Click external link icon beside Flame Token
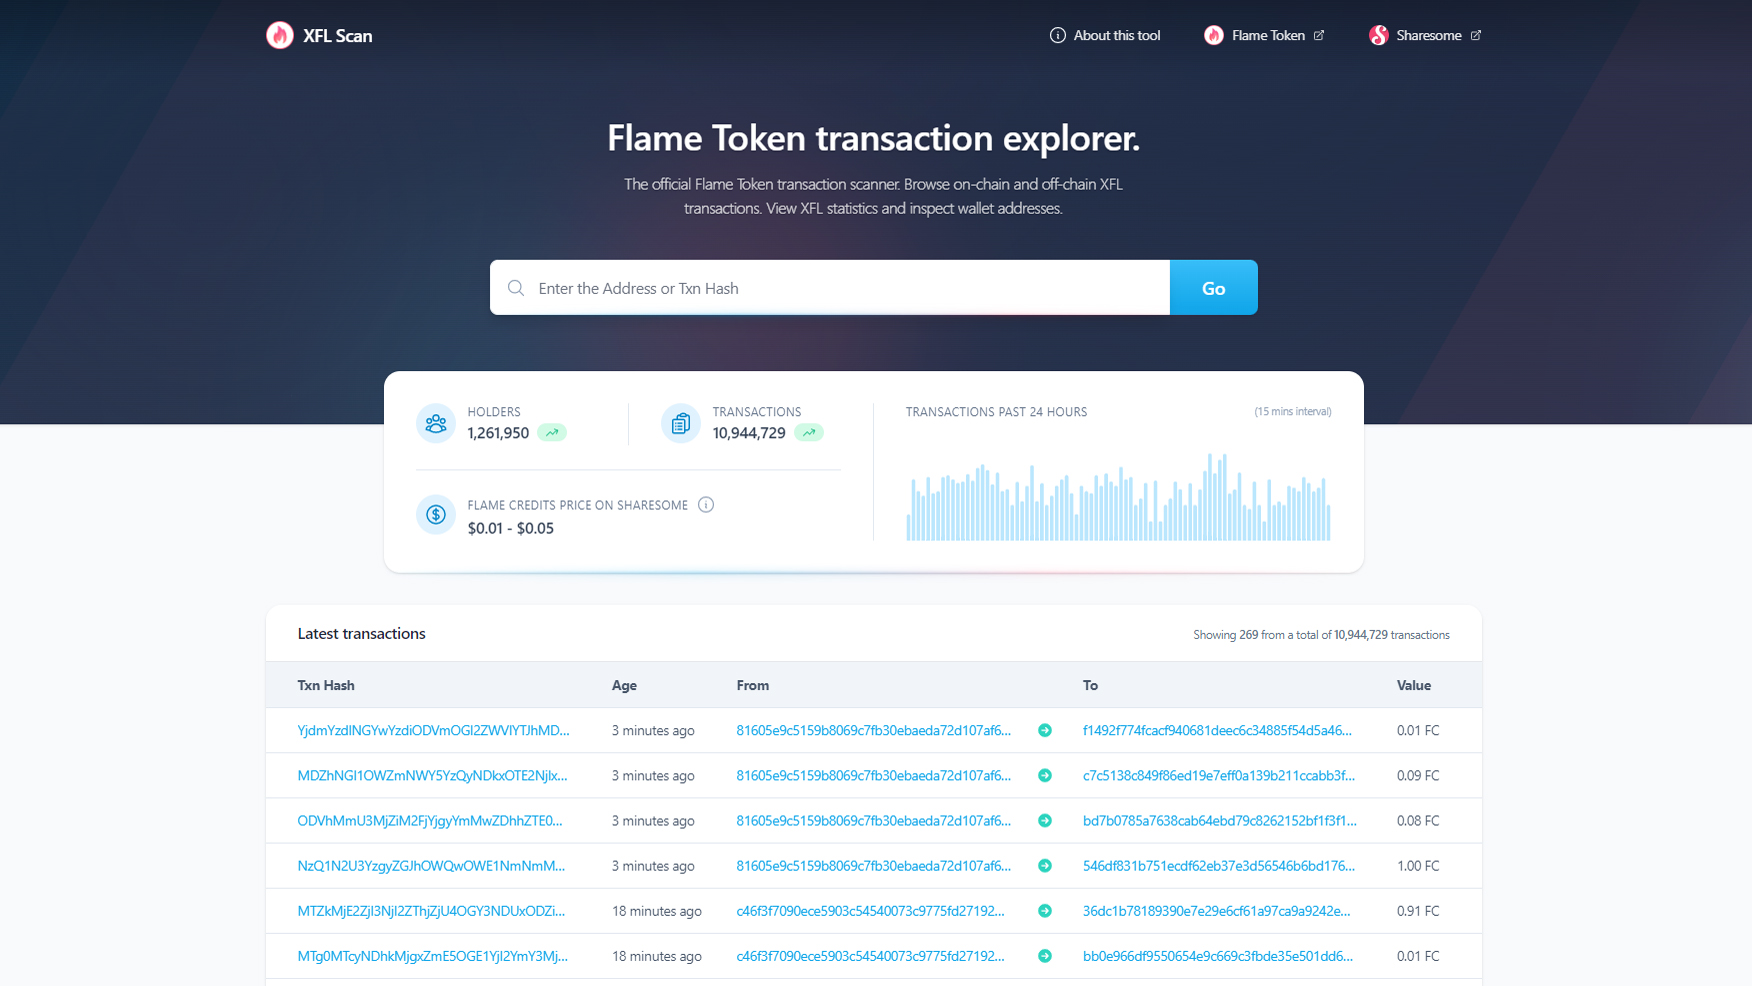The width and height of the screenshot is (1752, 986). (x=1319, y=35)
